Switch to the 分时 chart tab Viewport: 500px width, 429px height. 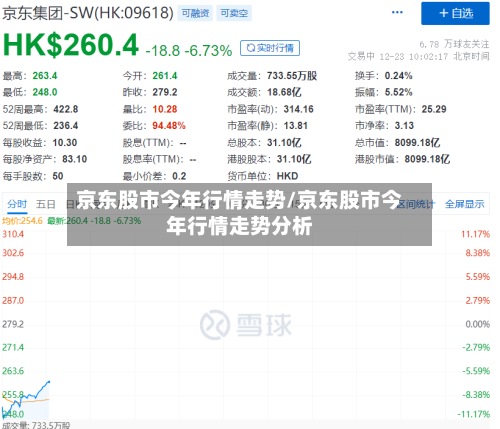pos(17,204)
